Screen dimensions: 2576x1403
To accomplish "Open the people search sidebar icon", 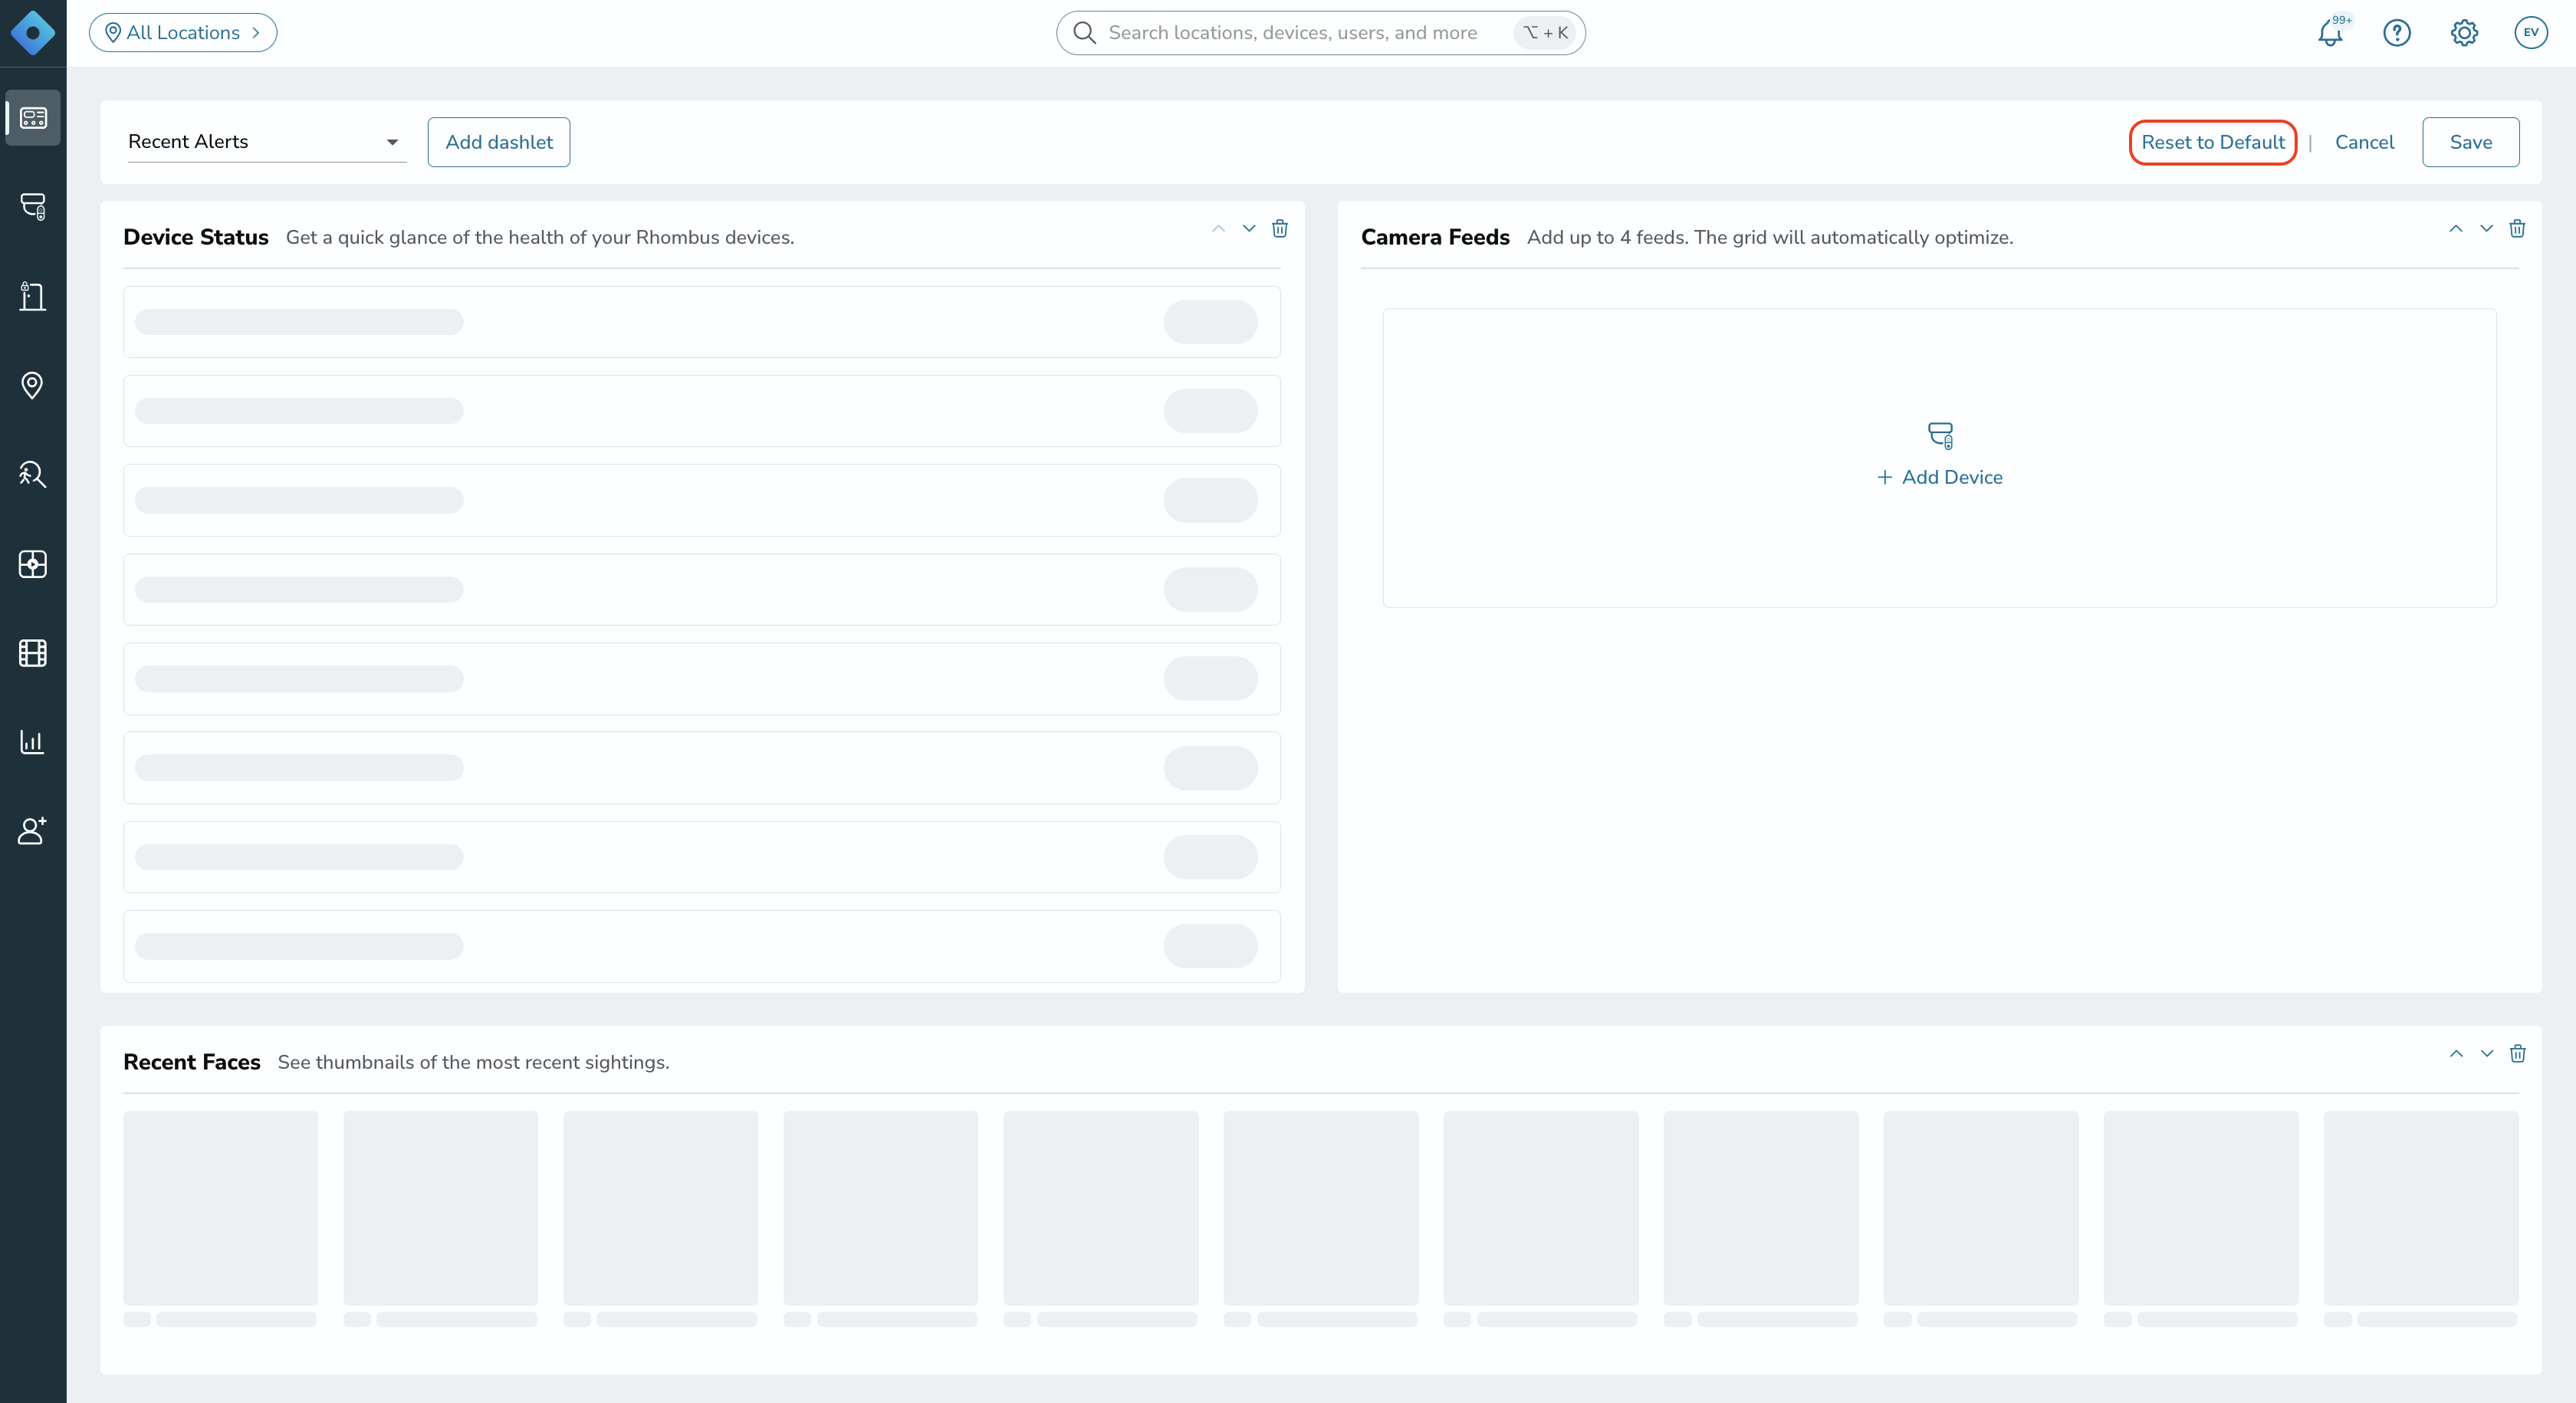I will pyautogui.click(x=33, y=474).
